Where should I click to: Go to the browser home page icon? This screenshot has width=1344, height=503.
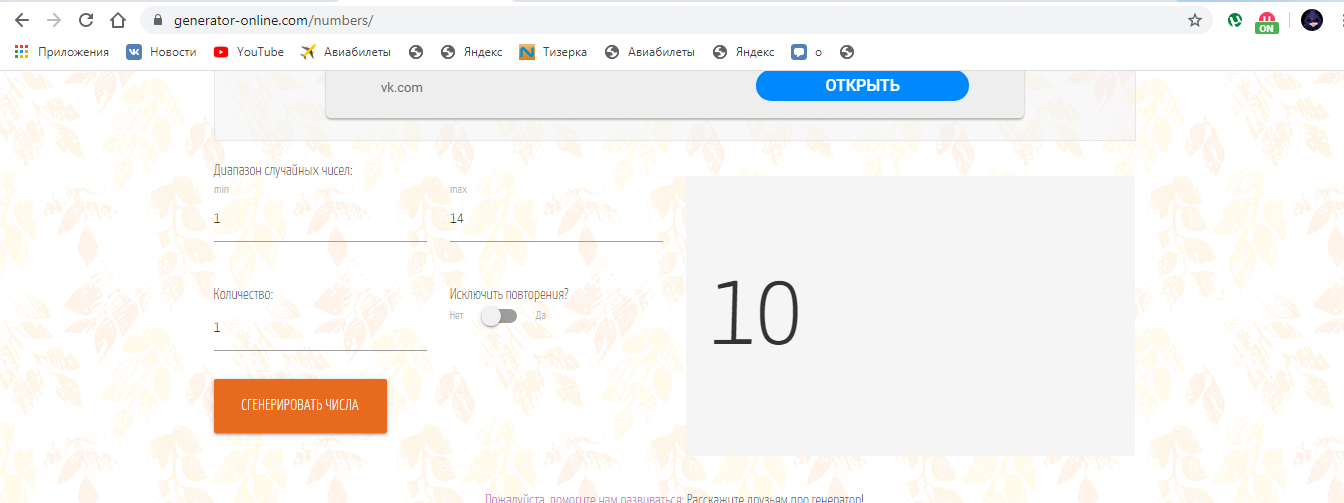click(118, 20)
